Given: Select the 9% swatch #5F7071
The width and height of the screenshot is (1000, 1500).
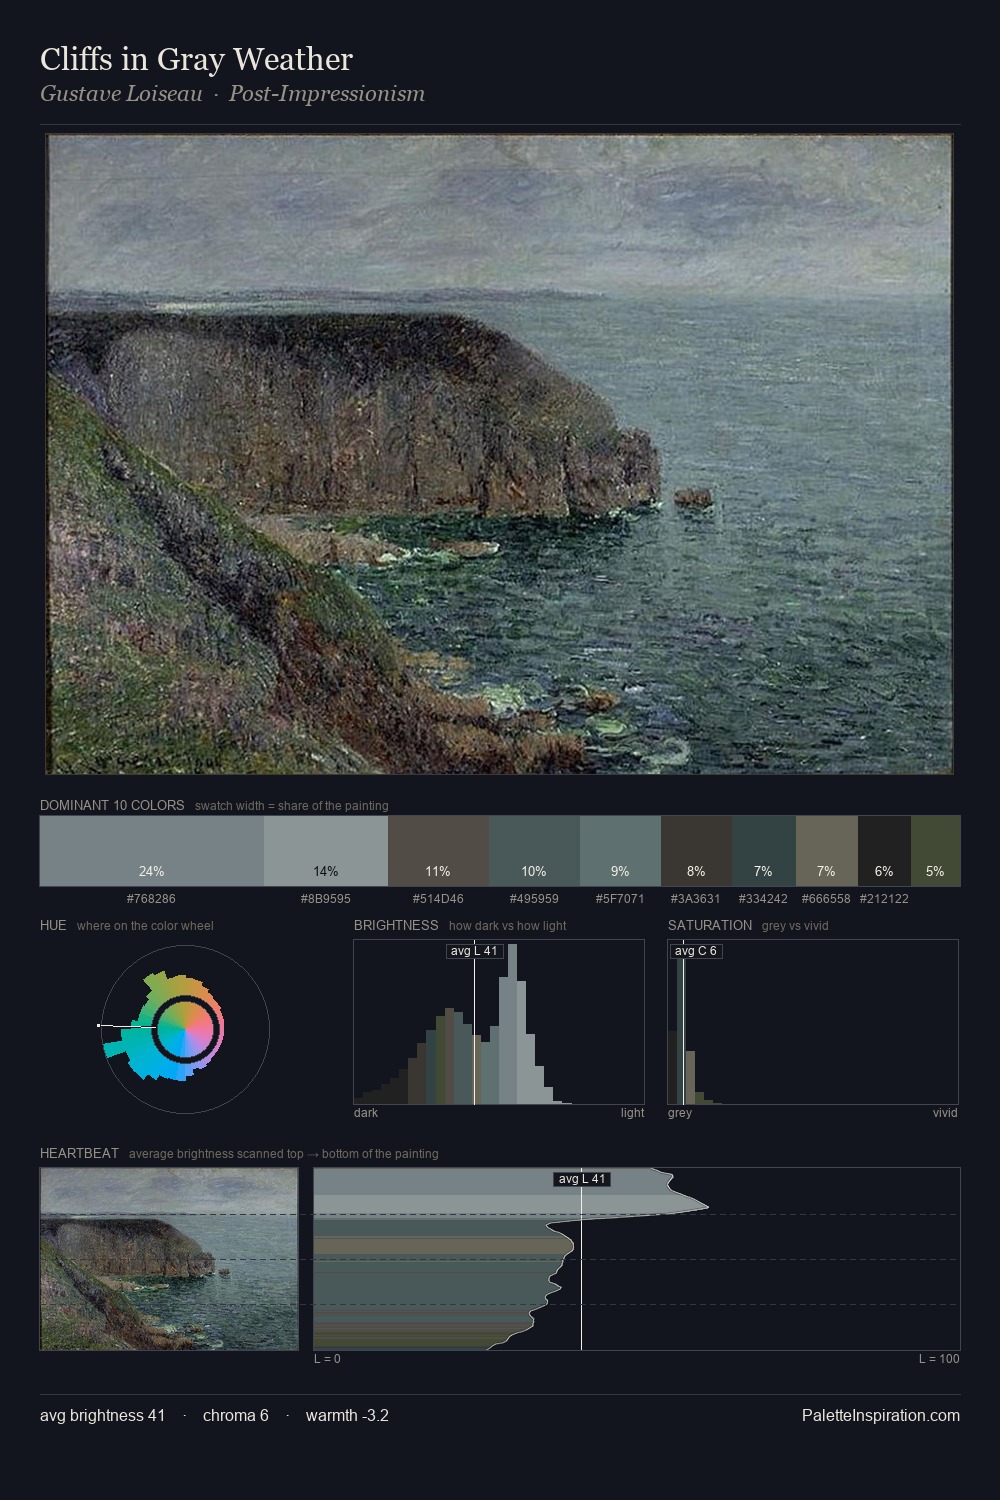Looking at the screenshot, I should point(620,851).
